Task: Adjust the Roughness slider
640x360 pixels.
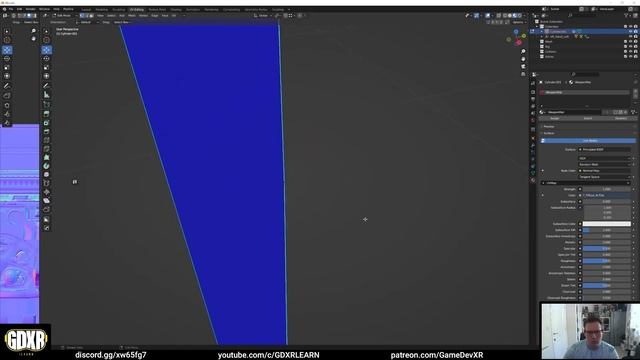Action: 607,261
